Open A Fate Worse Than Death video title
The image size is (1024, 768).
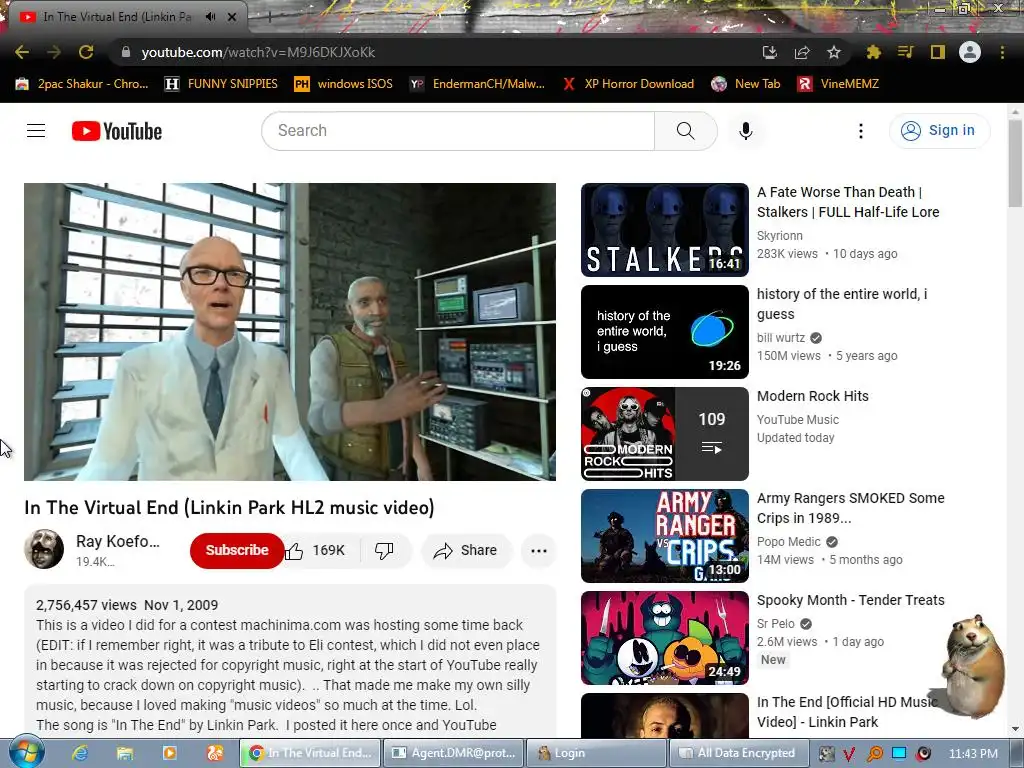coord(848,202)
